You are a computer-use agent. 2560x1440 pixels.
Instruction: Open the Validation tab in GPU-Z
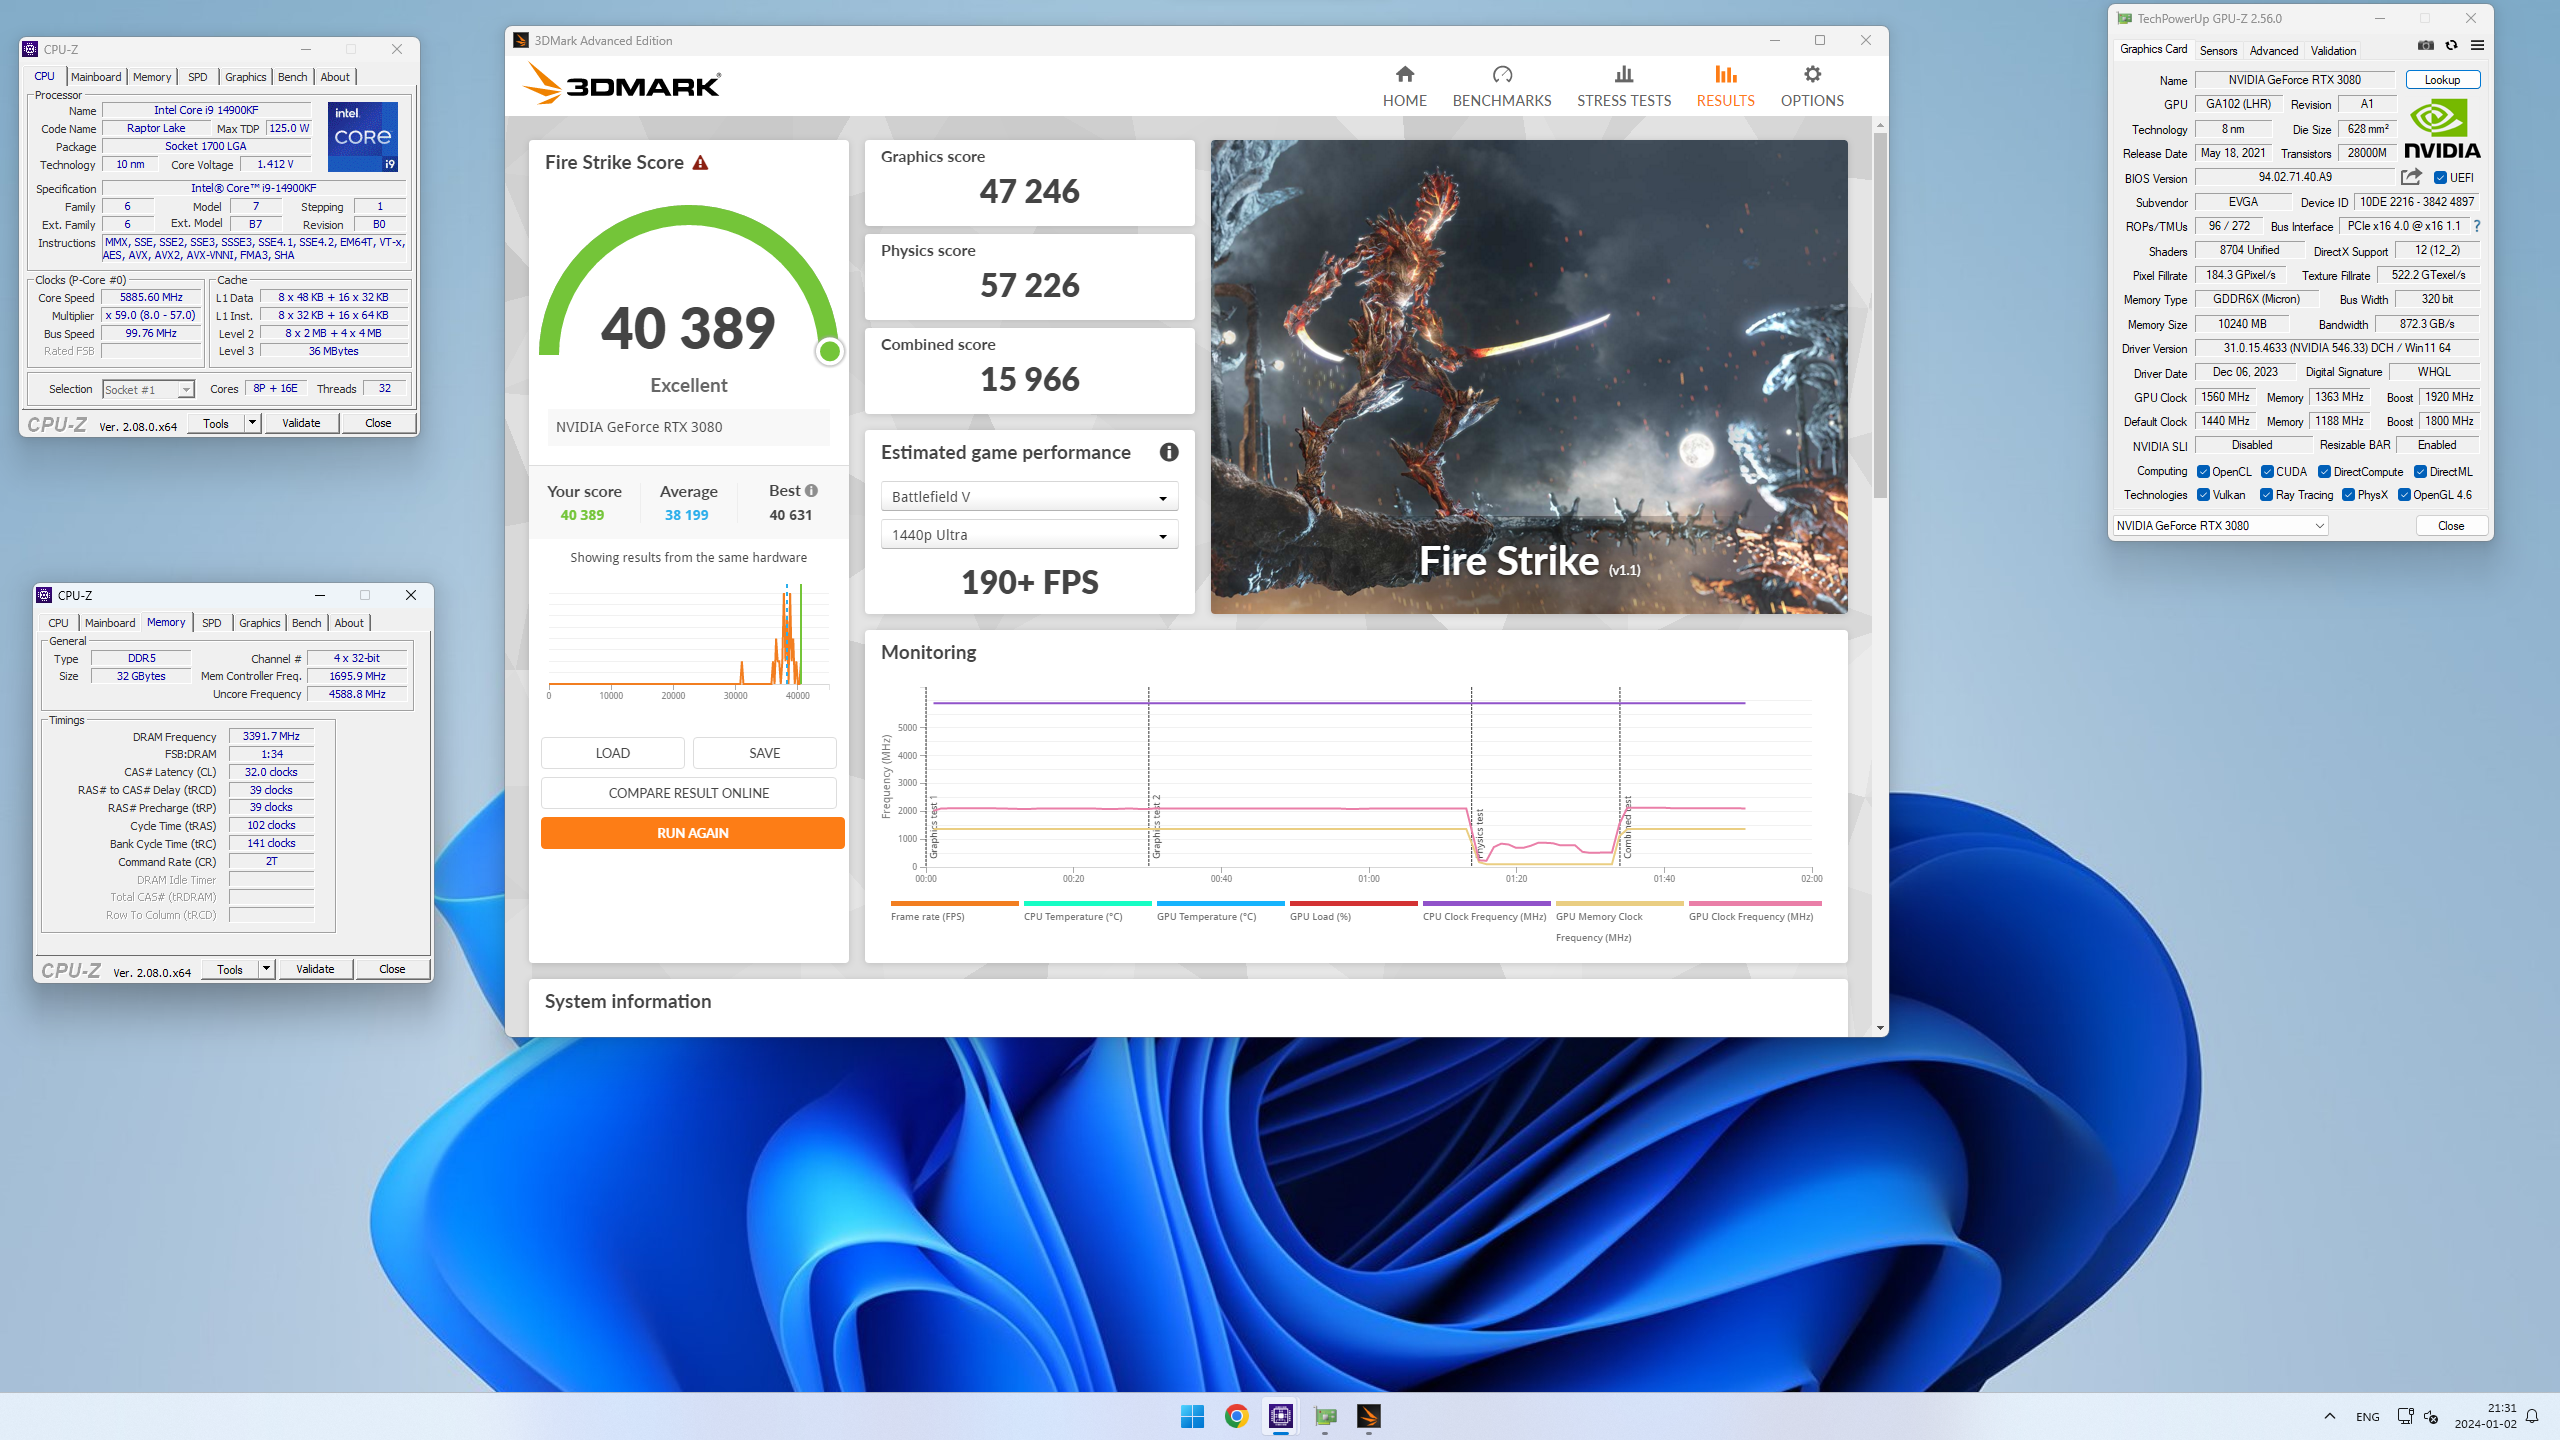tap(2333, 51)
